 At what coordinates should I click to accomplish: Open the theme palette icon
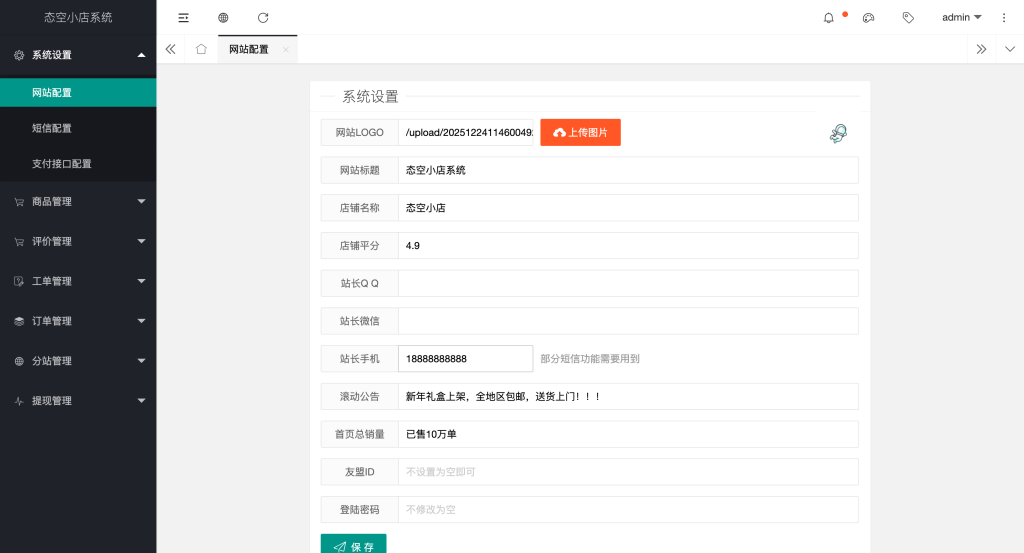pyautogui.click(x=869, y=18)
